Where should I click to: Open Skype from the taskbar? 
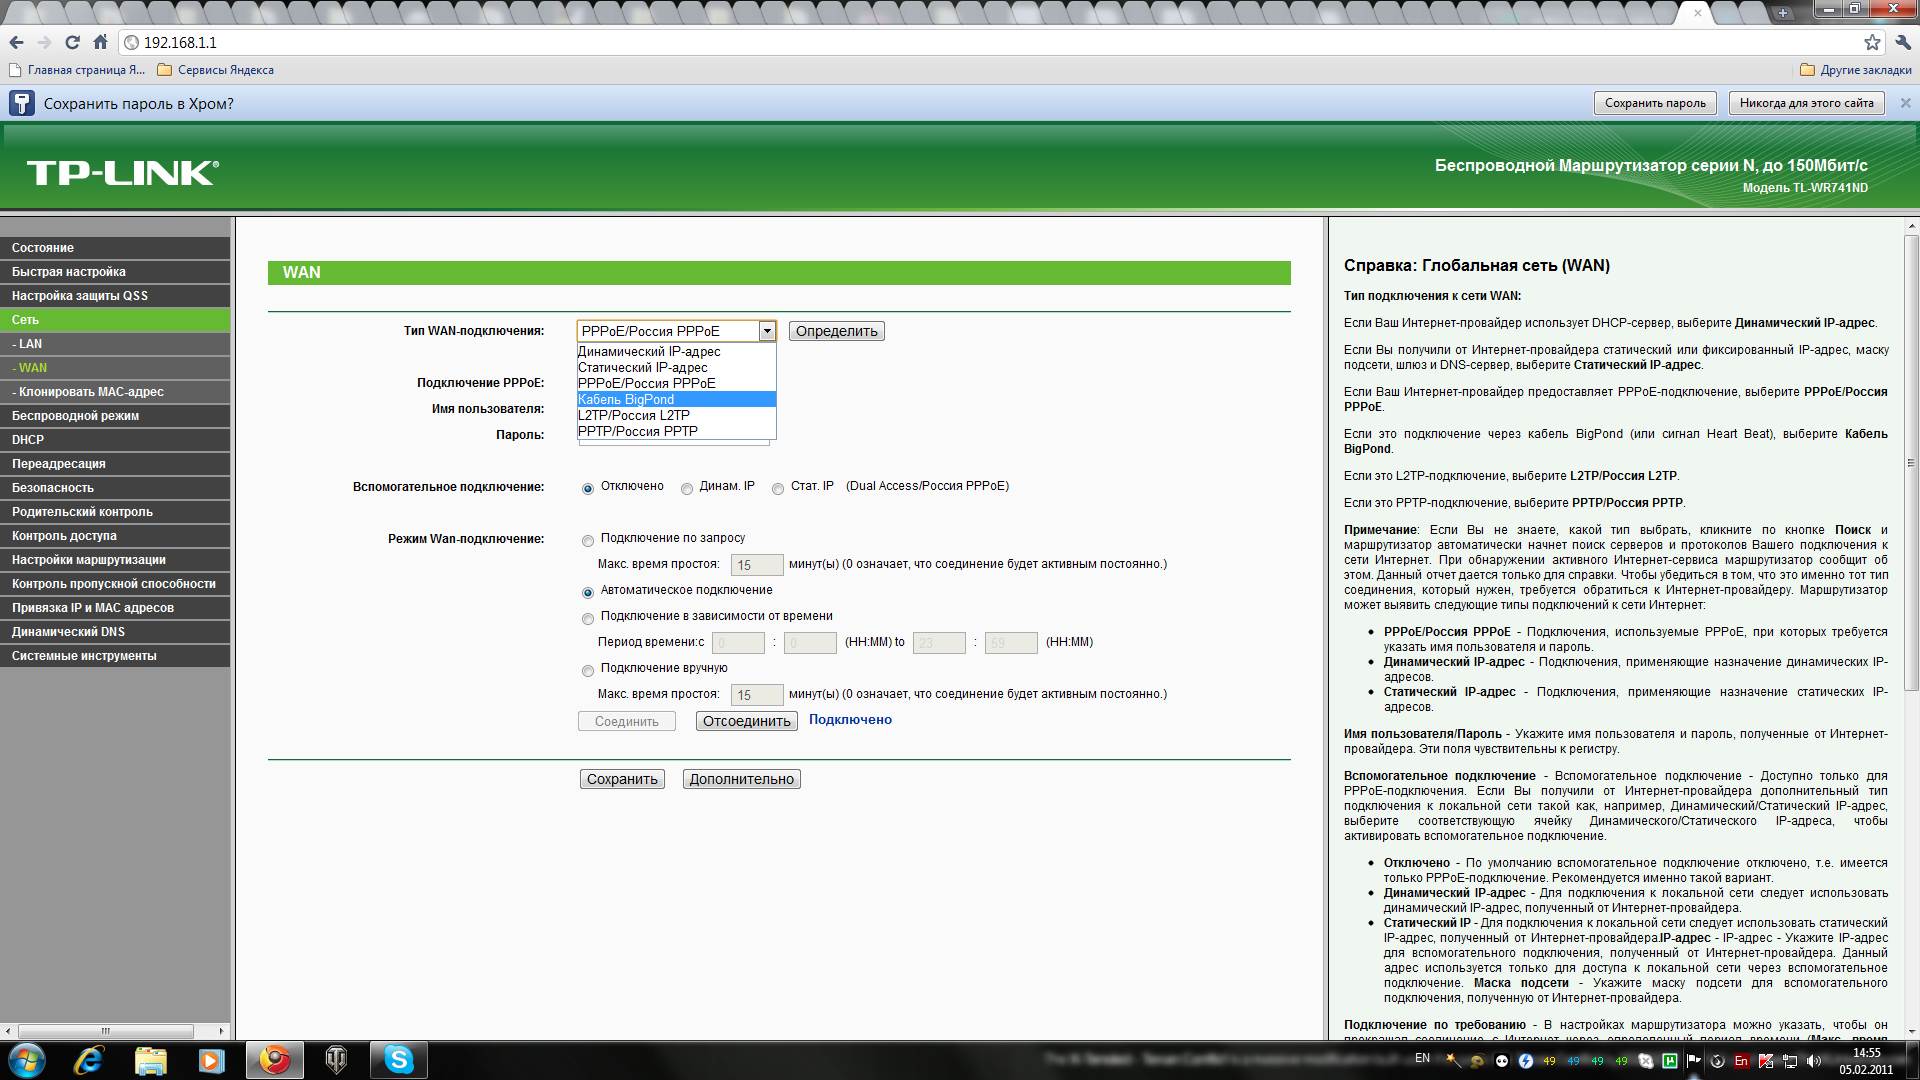click(398, 1059)
